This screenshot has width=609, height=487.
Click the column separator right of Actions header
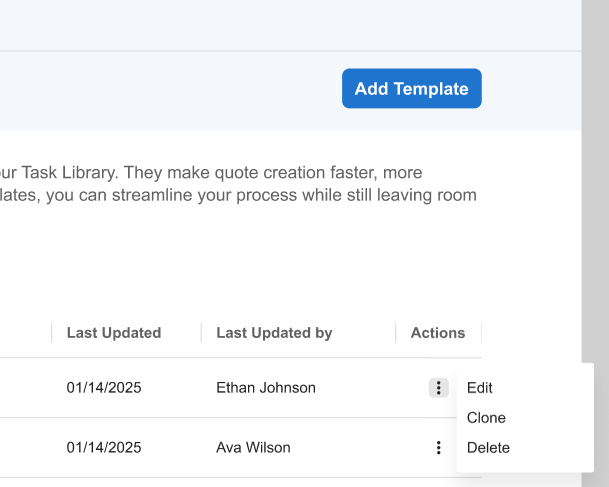(481, 333)
